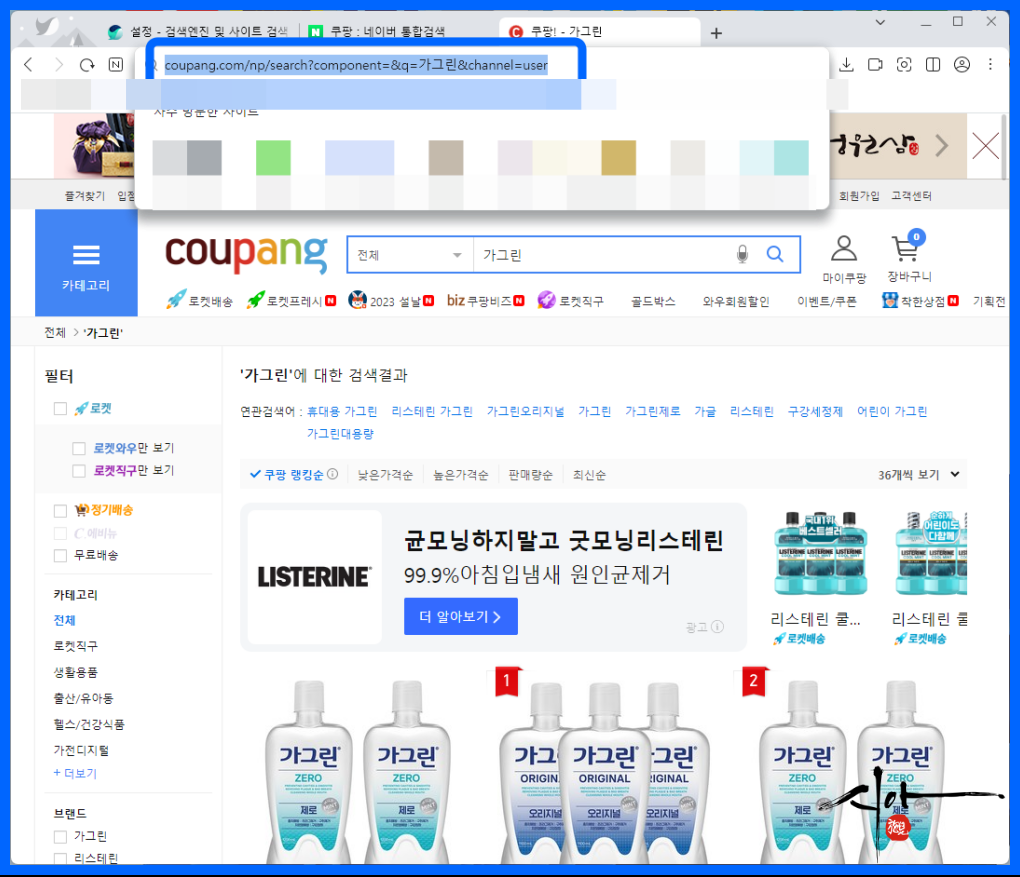
Task: Go back with the browser back arrow
Action: point(28,64)
